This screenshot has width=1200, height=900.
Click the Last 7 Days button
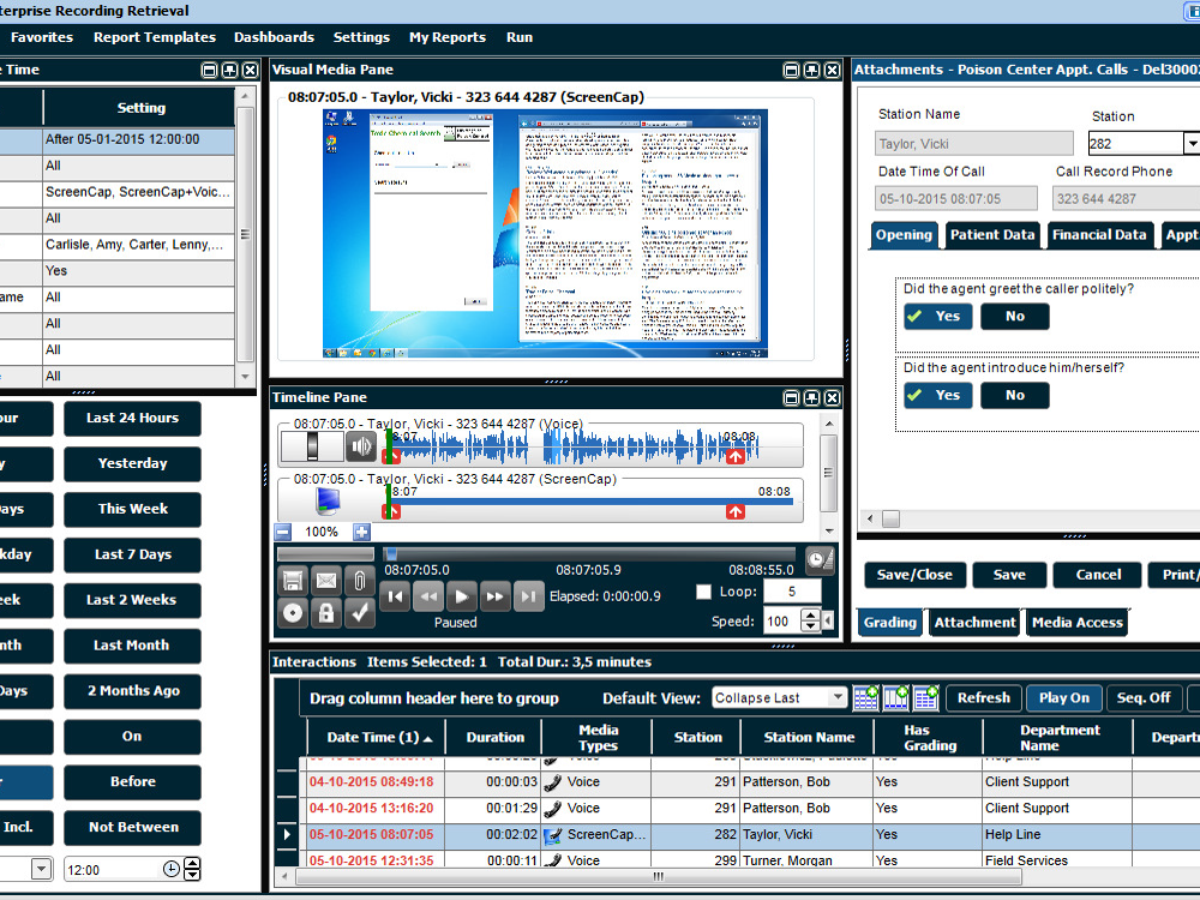tap(132, 555)
